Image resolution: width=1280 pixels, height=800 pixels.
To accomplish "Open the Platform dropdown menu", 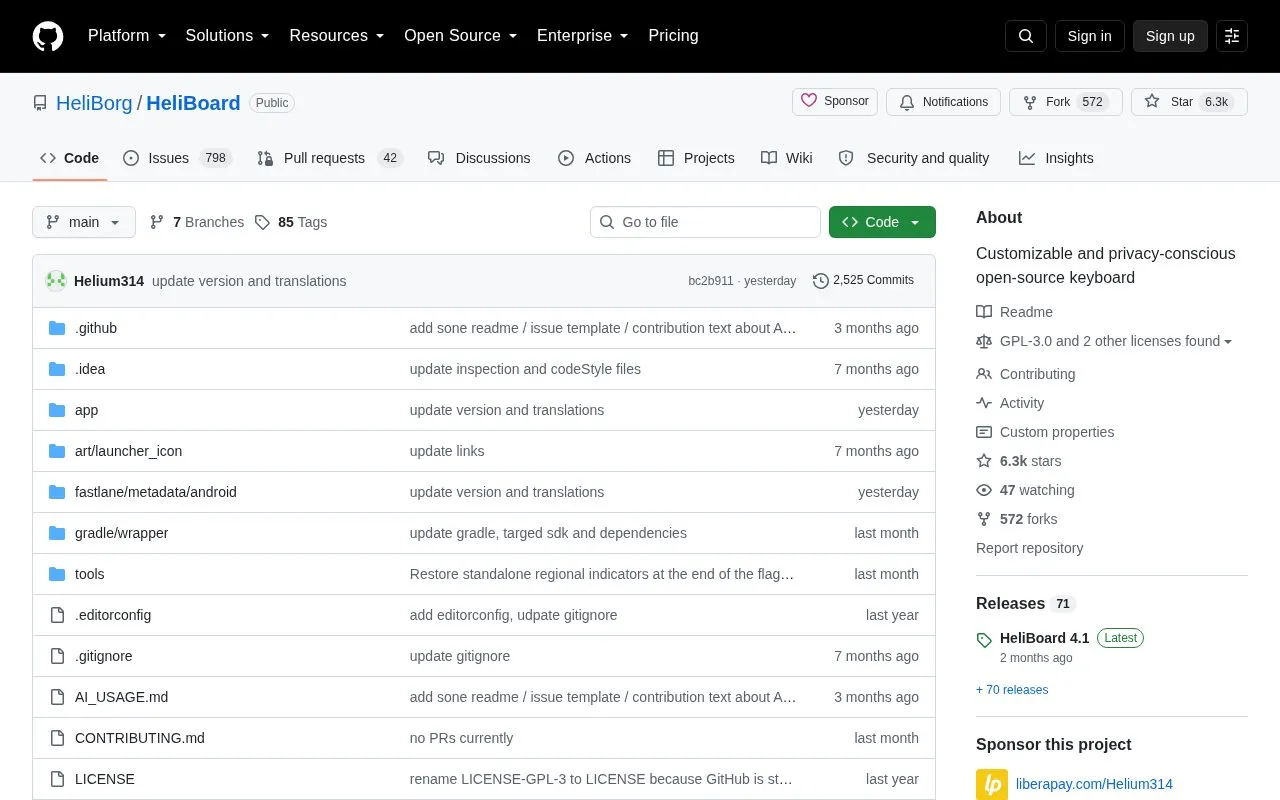I will pyautogui.click(x=127, y=36).
